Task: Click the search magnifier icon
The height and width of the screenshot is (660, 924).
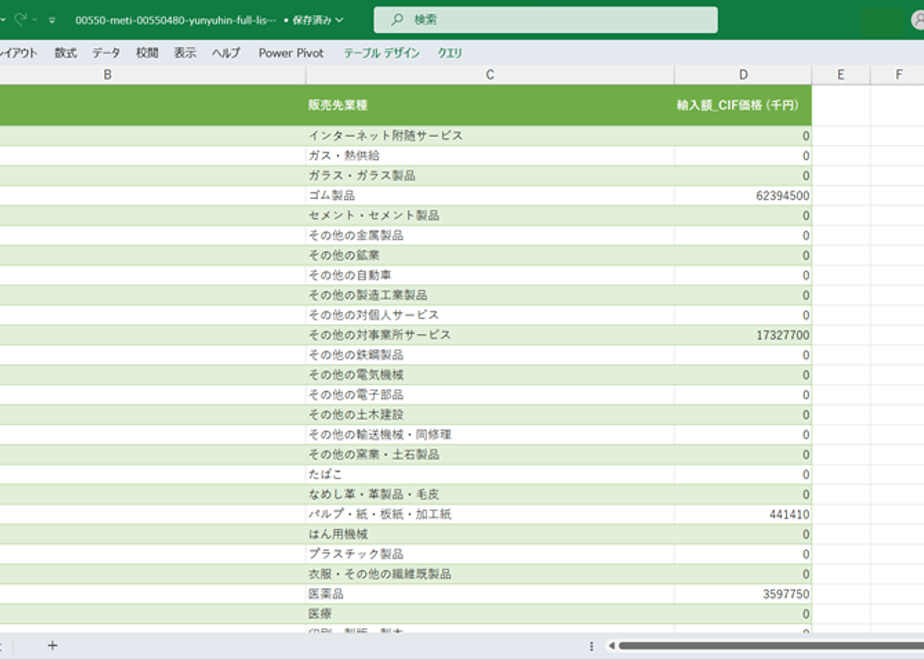Action: click(x=397, y=19)
